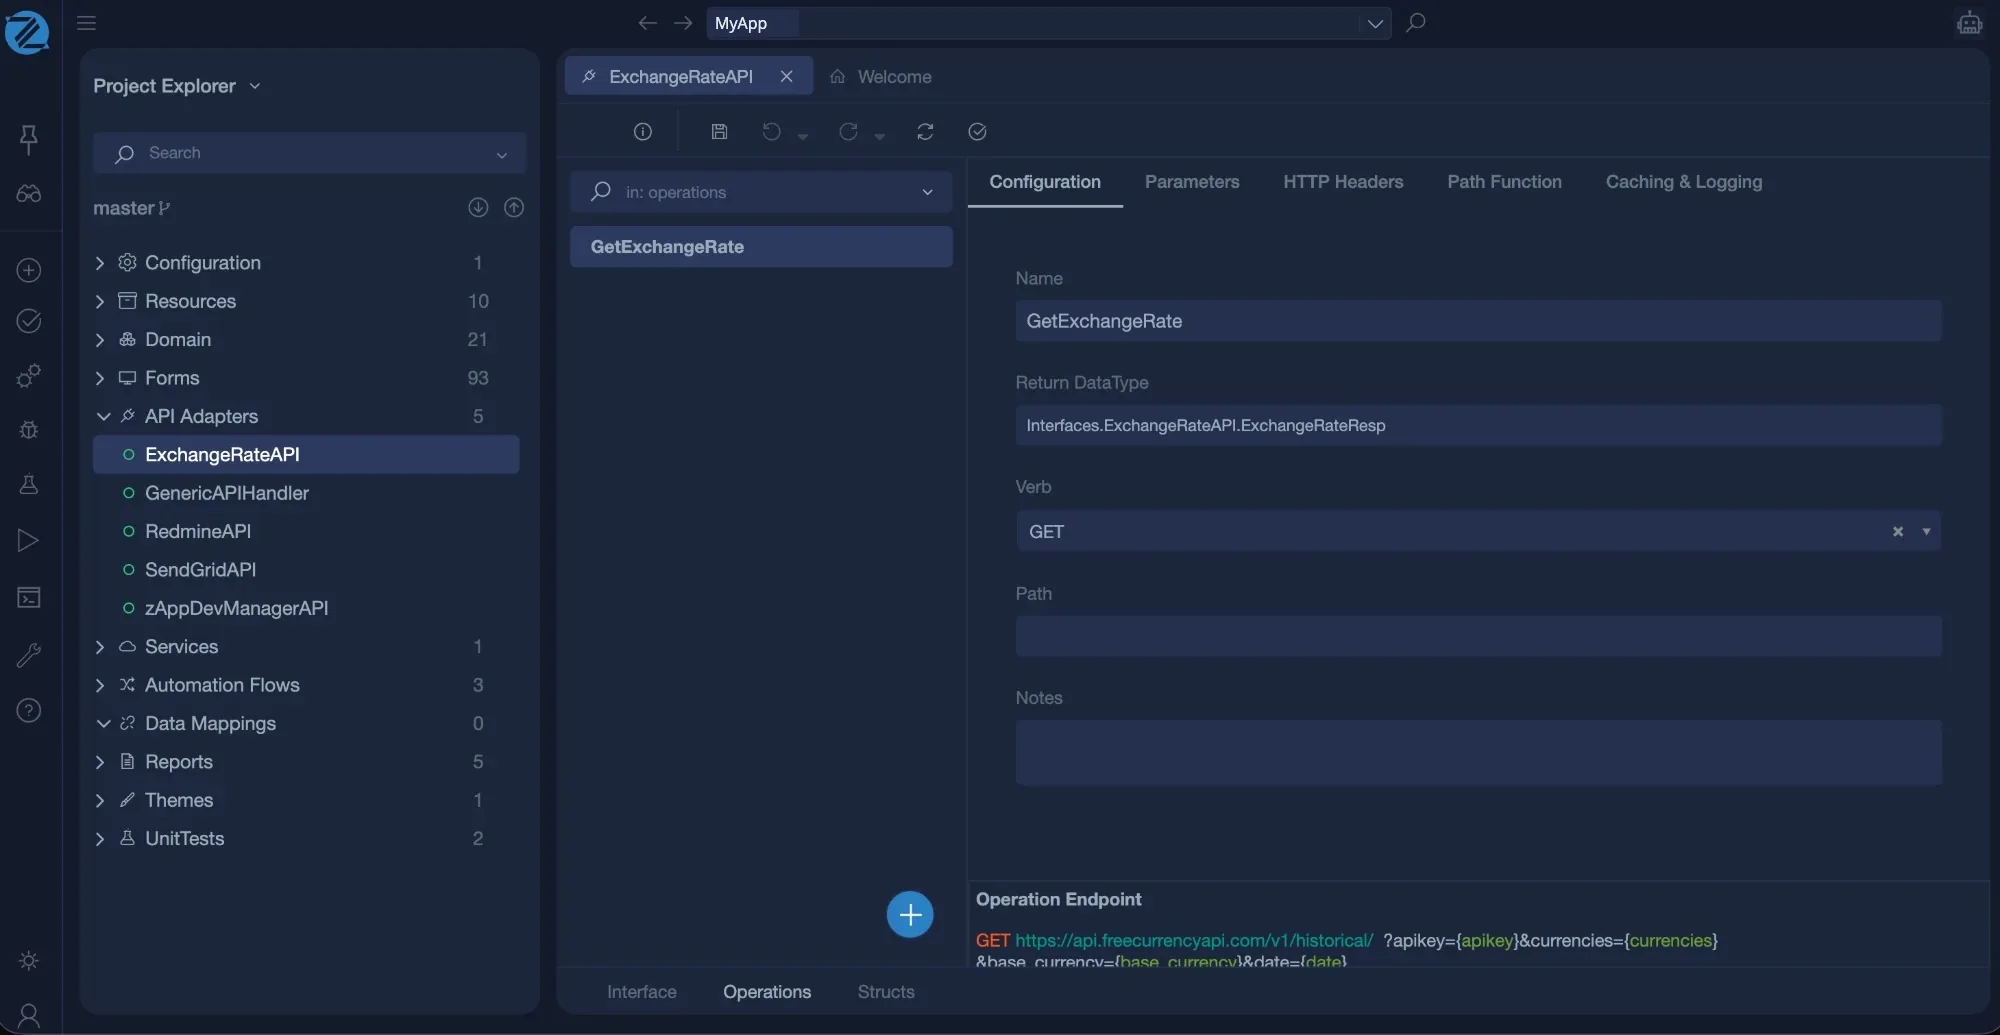Click the navigate back arrow
2000x1035 pixels.
click(x=647, y=23)
